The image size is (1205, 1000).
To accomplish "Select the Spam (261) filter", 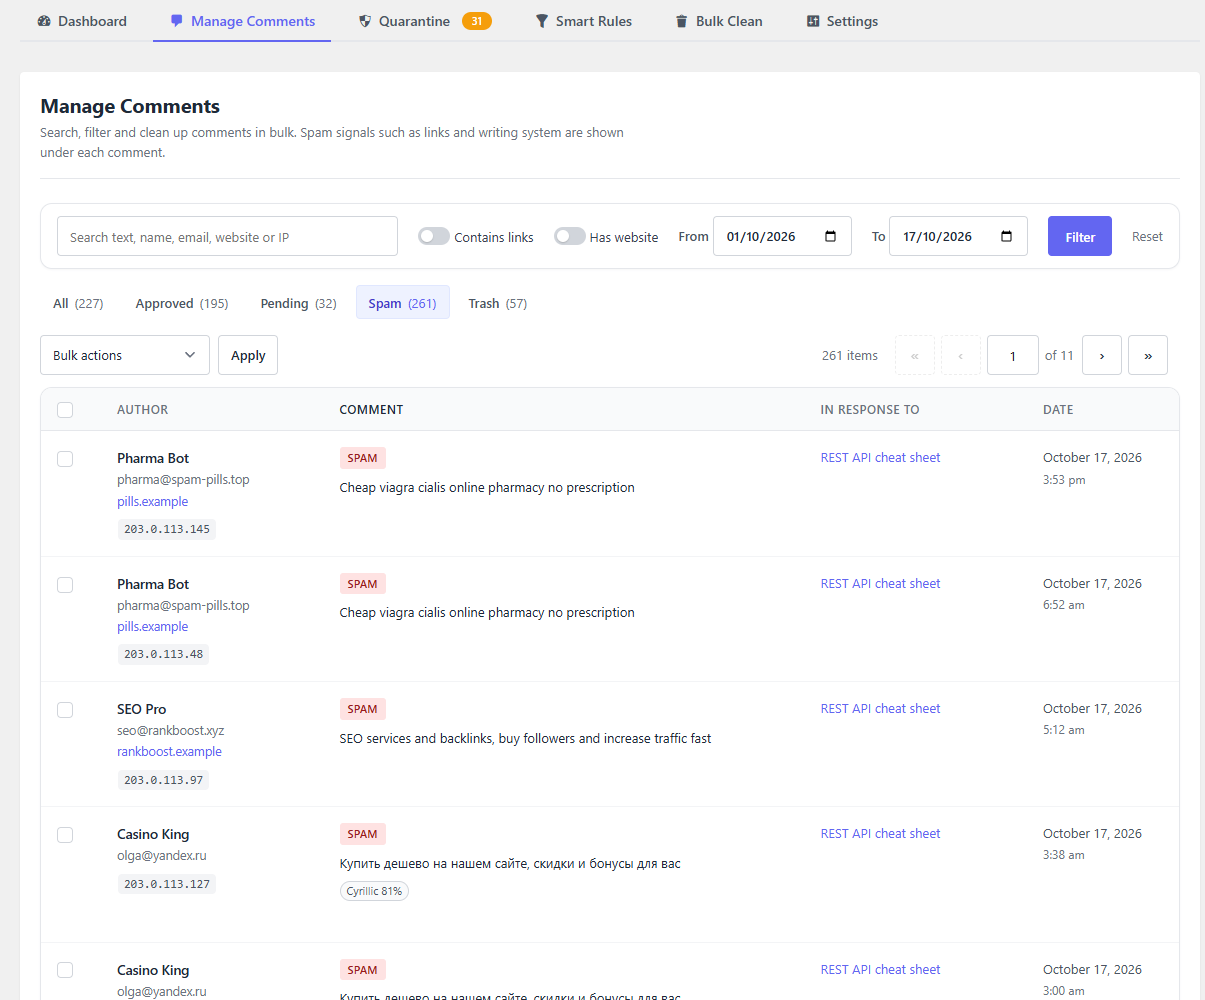I will coord(402,303).
